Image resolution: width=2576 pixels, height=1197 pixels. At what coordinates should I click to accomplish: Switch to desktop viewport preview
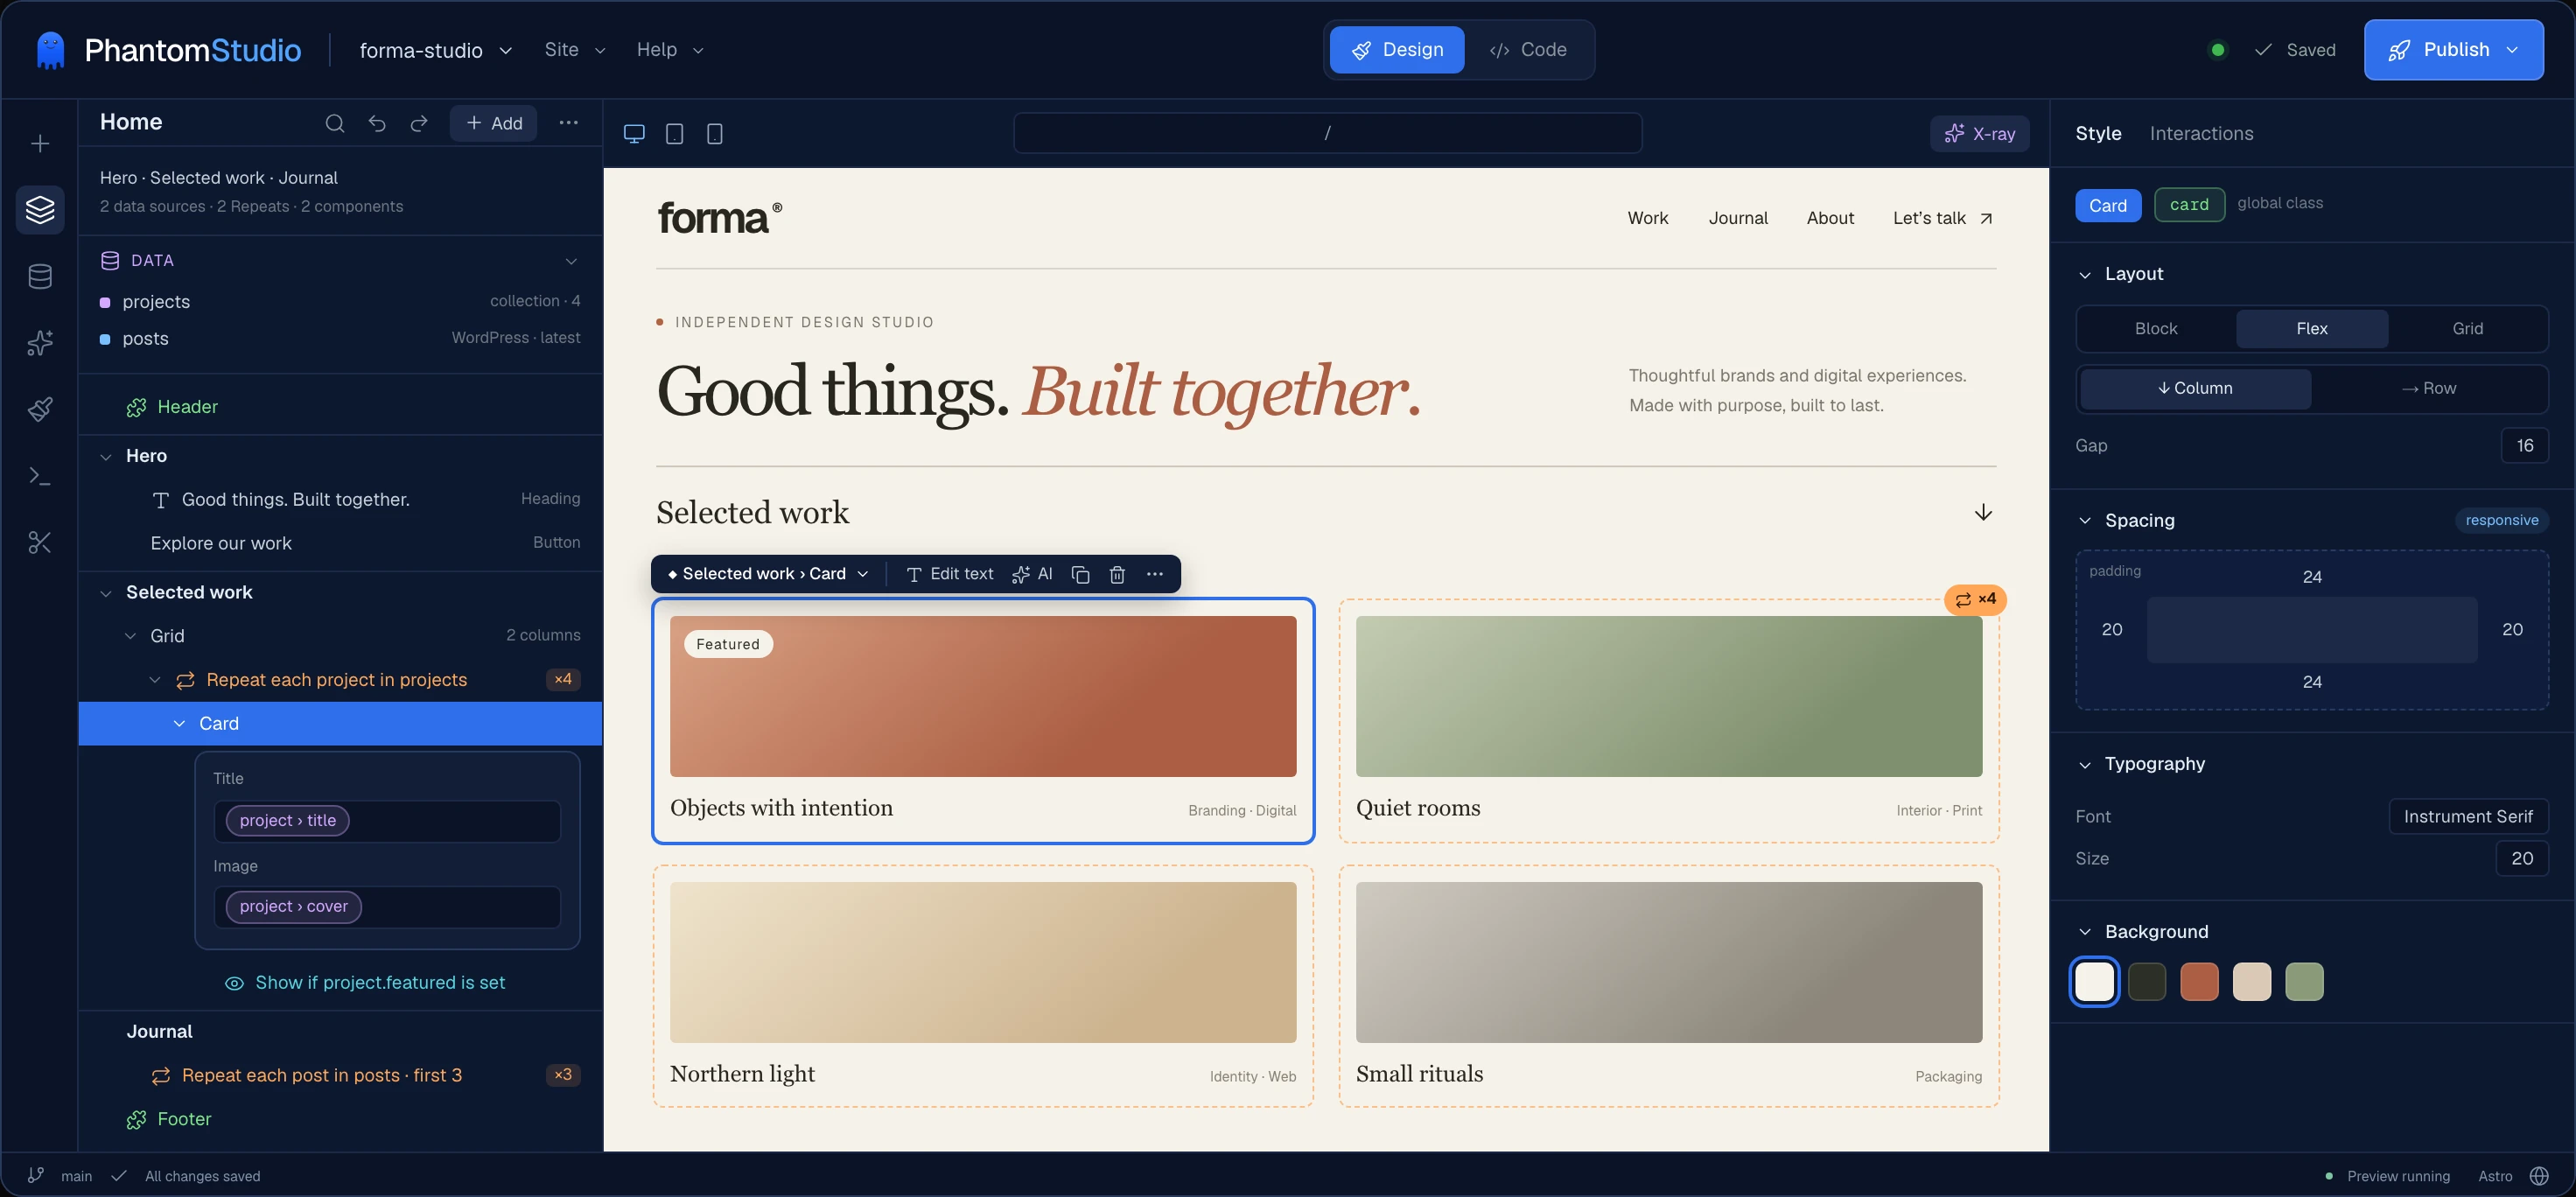634,133
